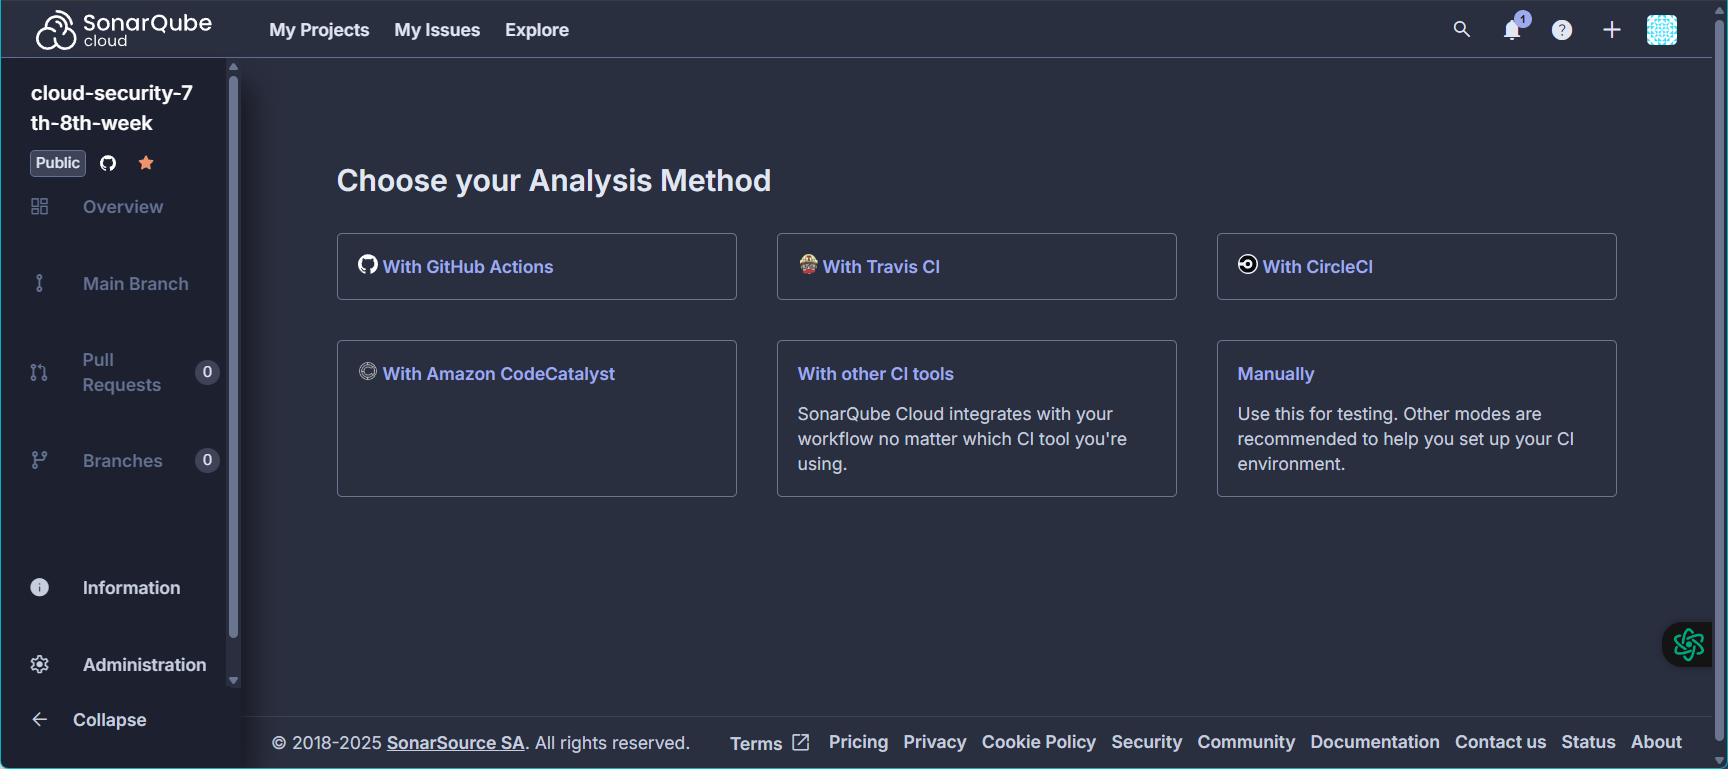Open Main Branch sidebar item

coord(136,284)
